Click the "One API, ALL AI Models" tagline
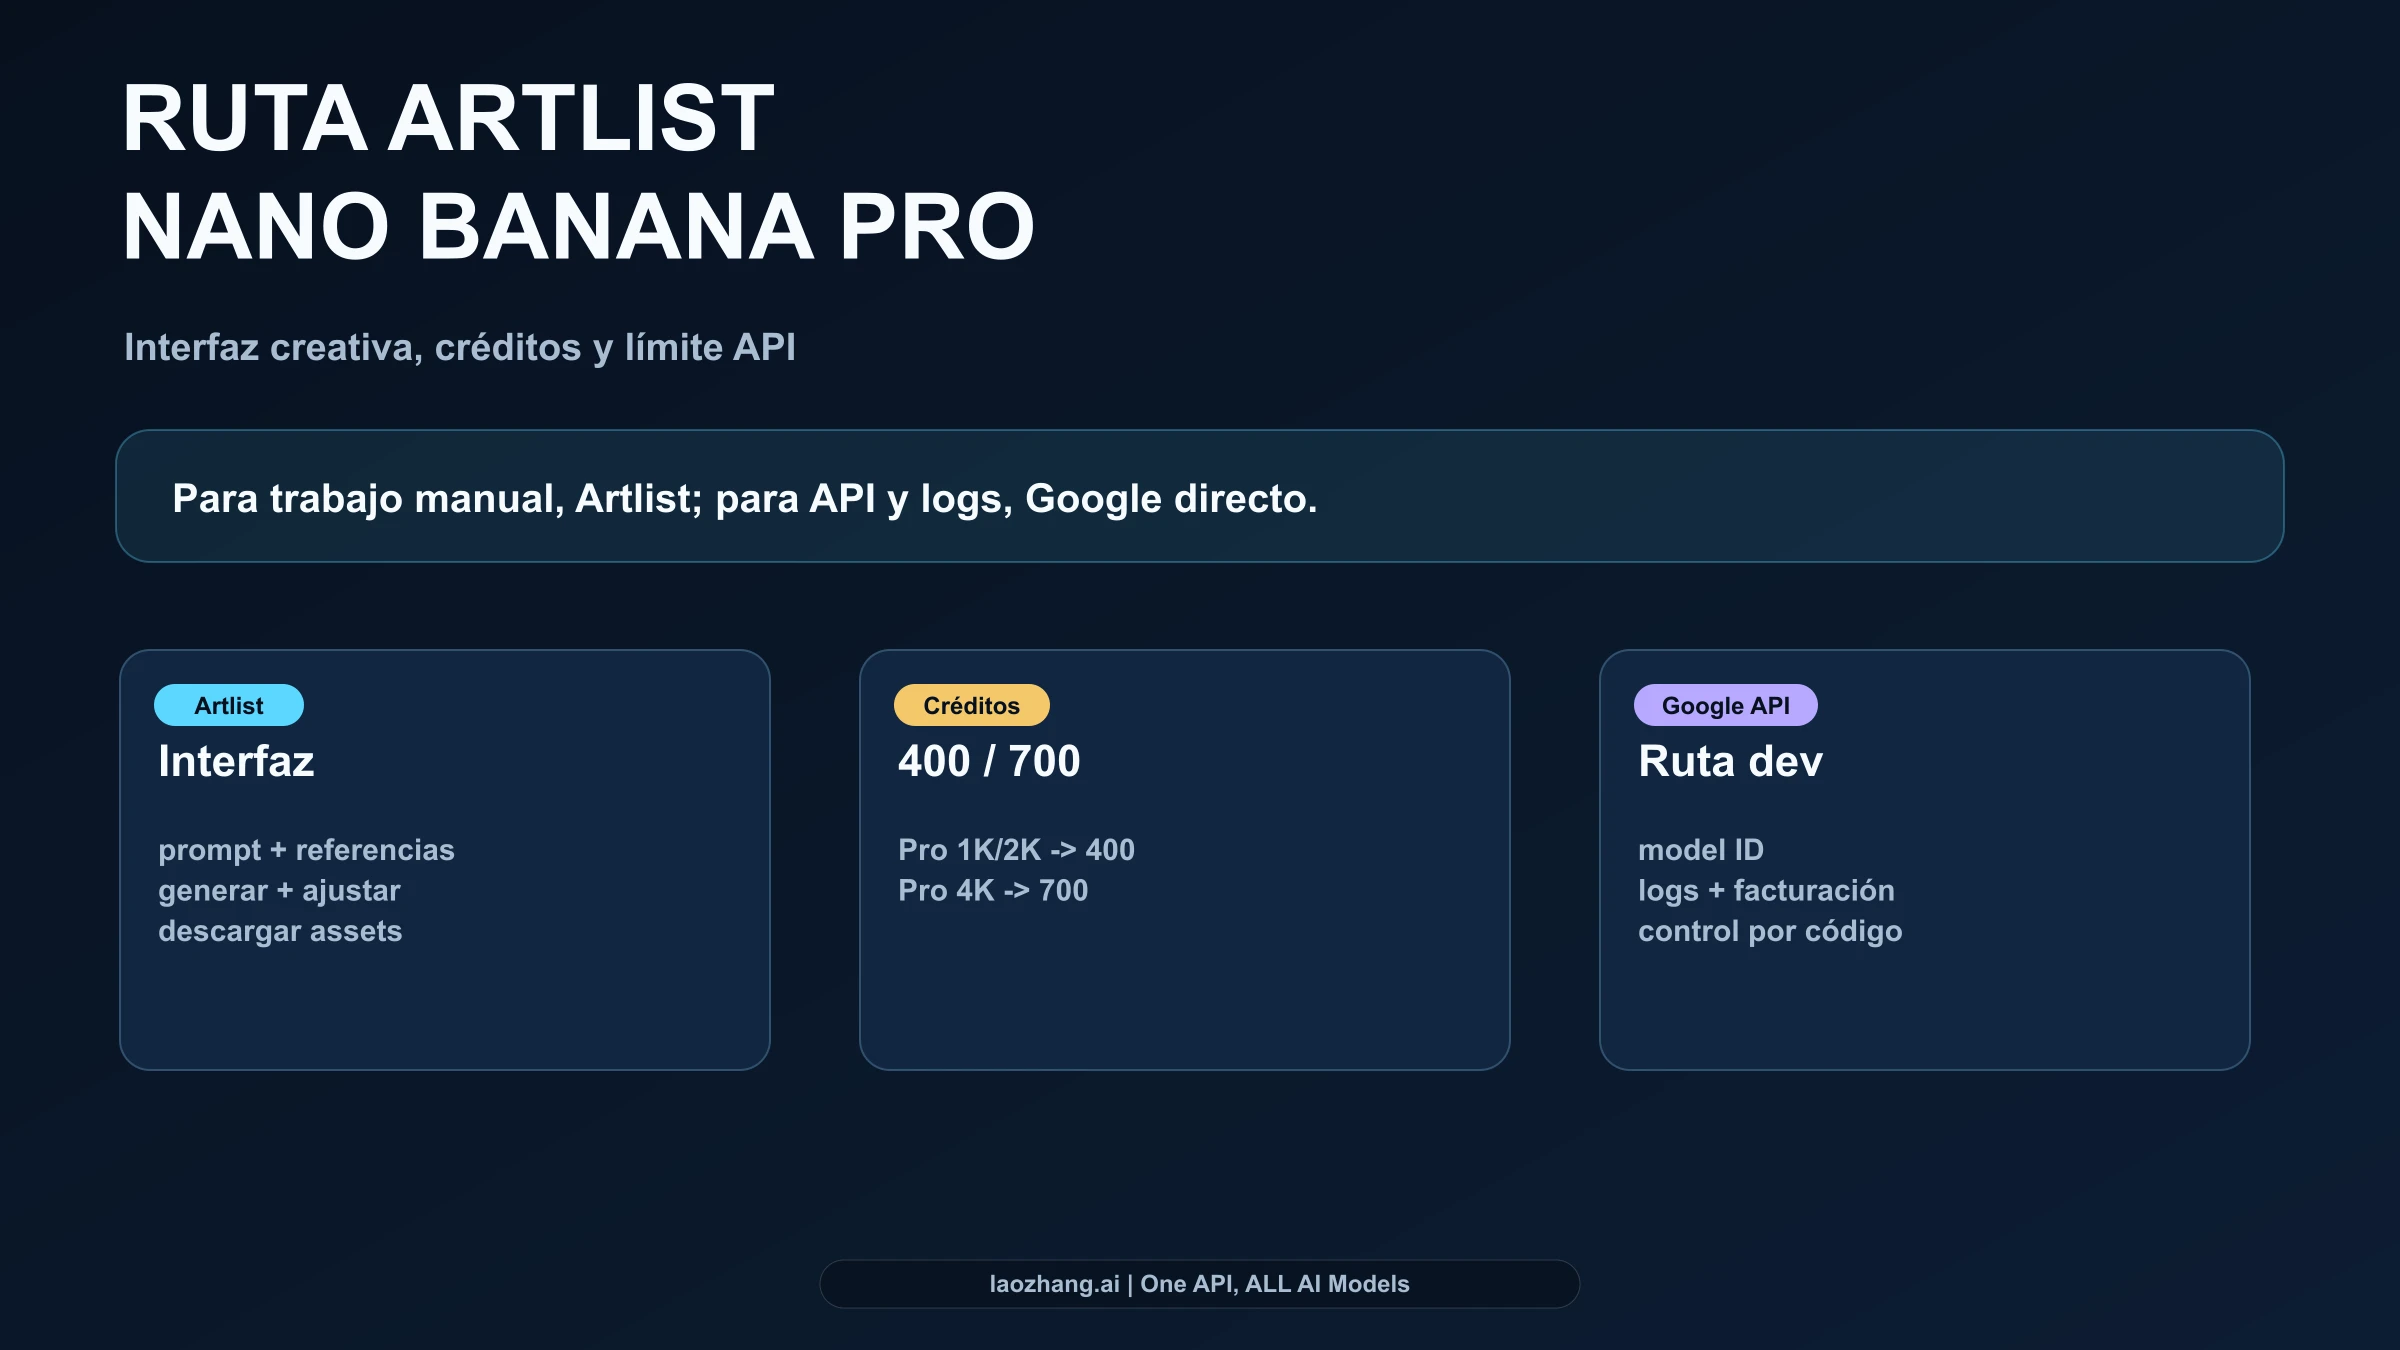Viewport: 2400px width, 1350px height. pyautogui.click(x=1275, y=1284)
